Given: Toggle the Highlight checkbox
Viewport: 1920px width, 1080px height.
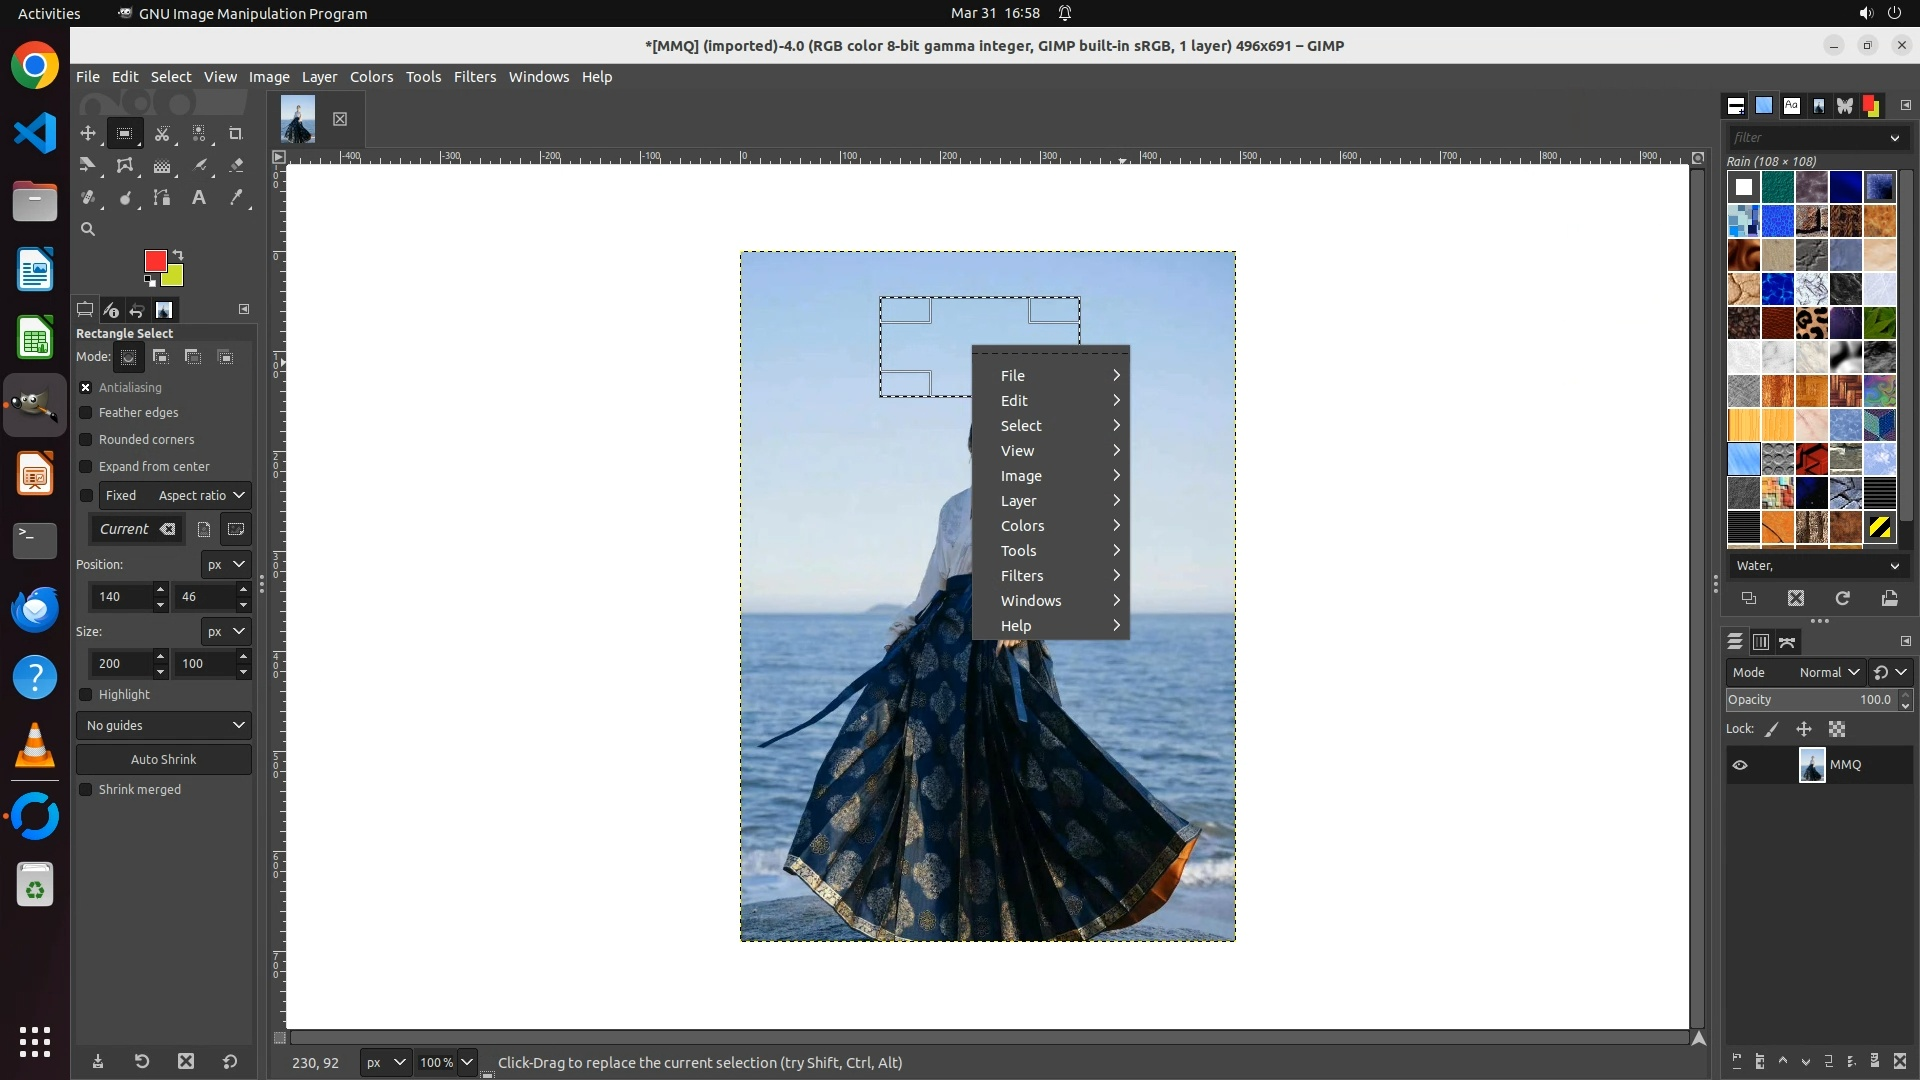Looking at the screenshot, I should point(86,695).
